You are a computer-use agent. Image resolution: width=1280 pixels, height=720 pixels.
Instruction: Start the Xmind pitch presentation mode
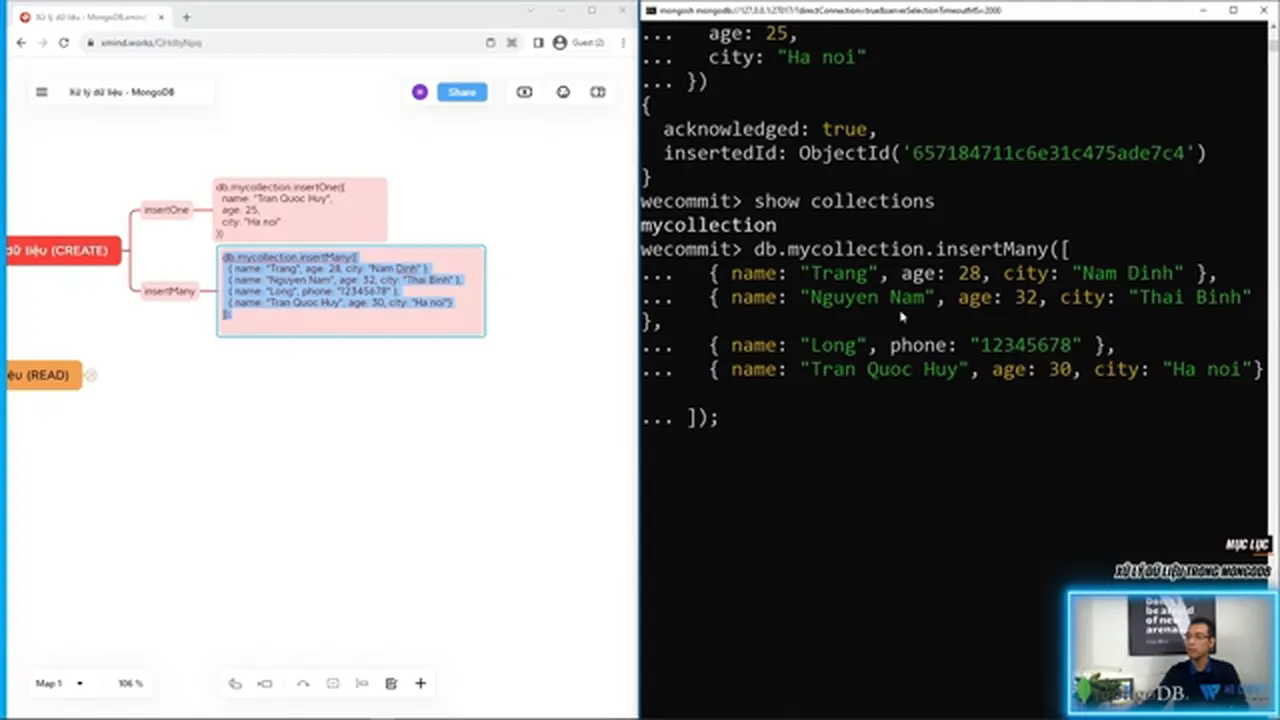point(524,92)
